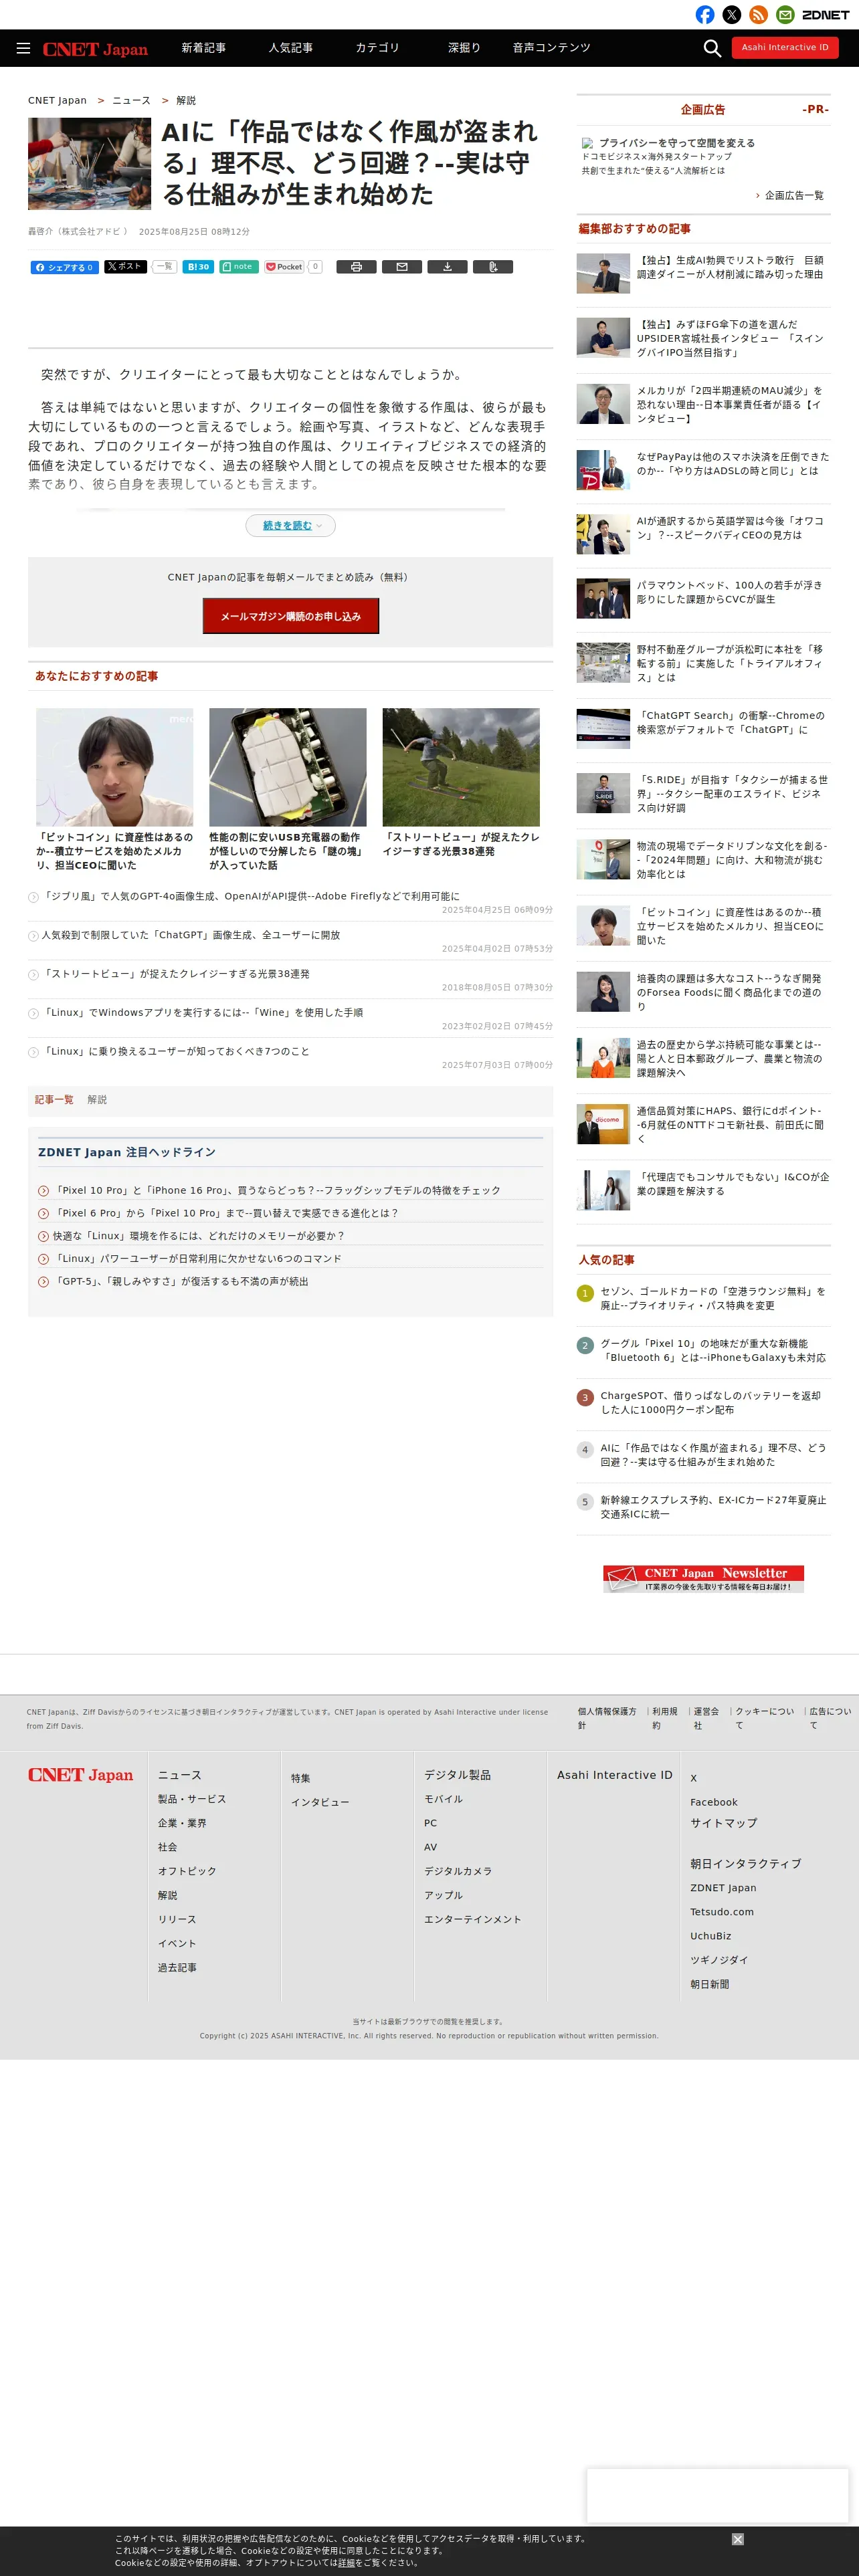Click メールマガジン購読のお申し込み button
Viewport: 859px width, 2576px height.
[291, 616]
